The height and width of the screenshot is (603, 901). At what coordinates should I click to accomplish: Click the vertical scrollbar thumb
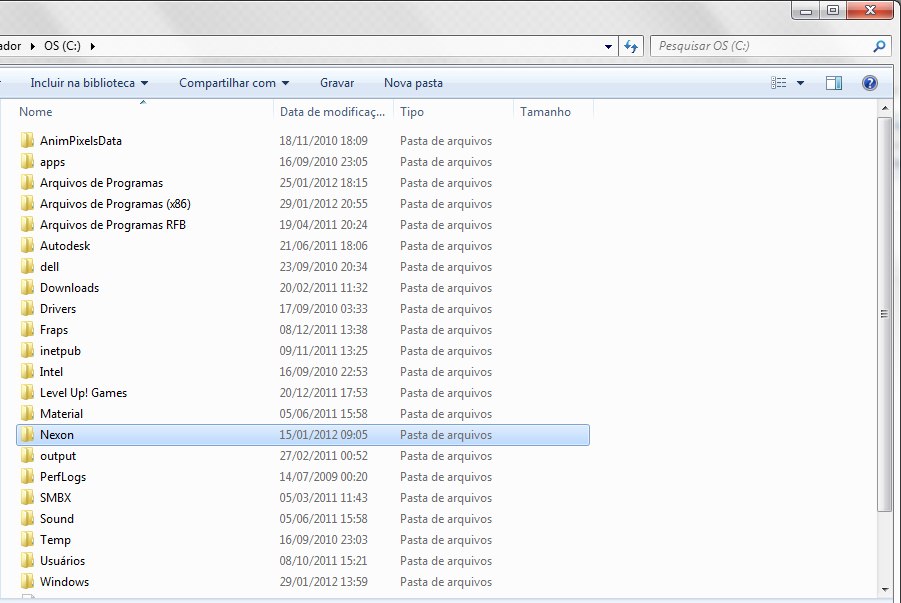pos(884,314)
